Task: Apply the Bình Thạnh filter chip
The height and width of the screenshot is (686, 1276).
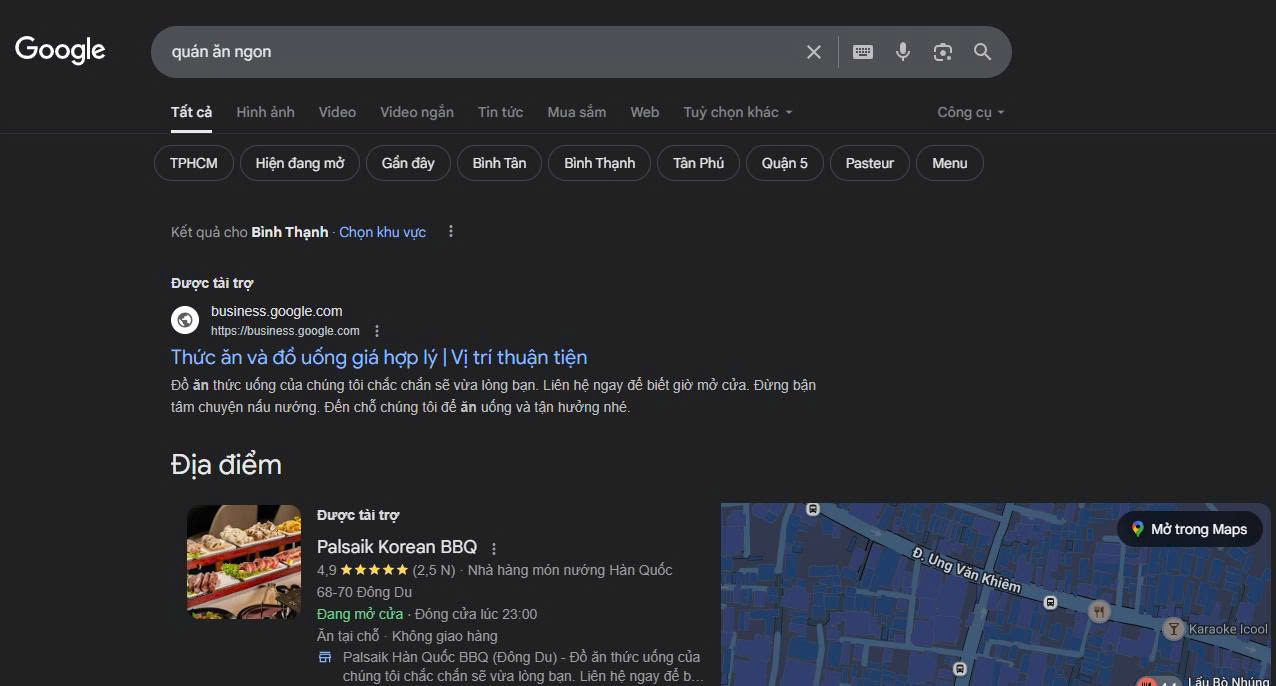Action: point(599,163)
